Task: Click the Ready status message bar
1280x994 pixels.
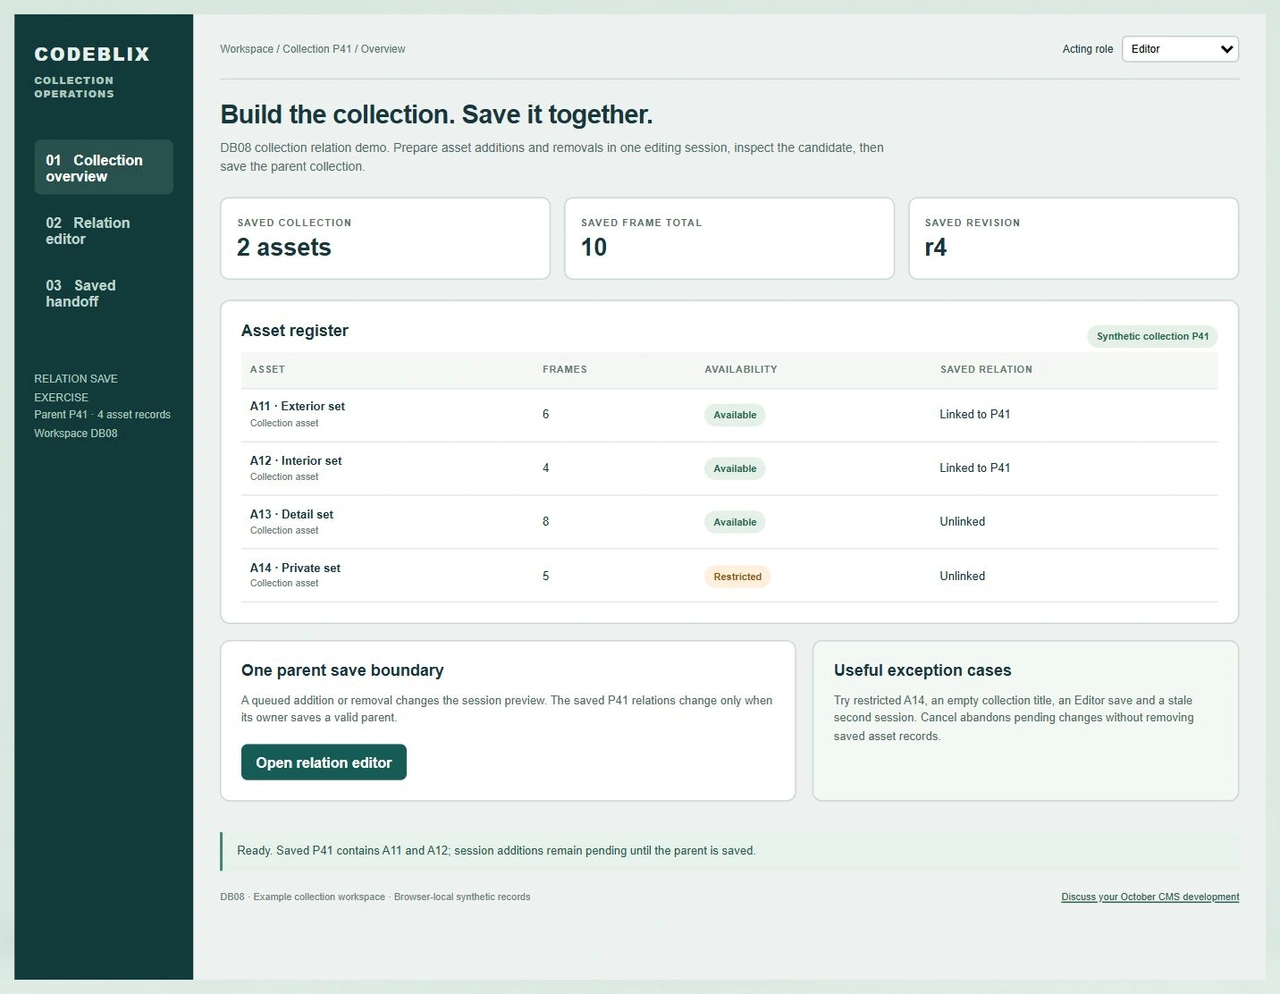Action: pos(729,851)
